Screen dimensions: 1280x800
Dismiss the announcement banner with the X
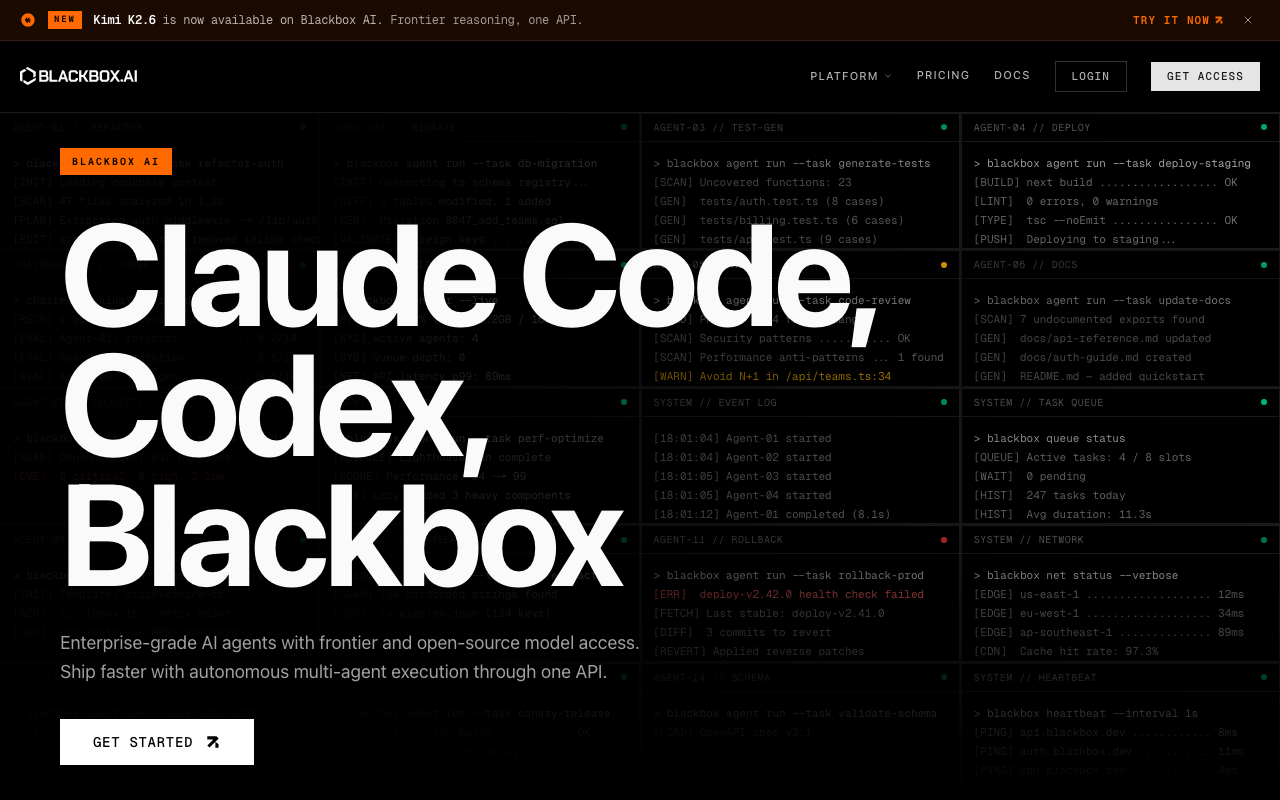coord(1248,20)
